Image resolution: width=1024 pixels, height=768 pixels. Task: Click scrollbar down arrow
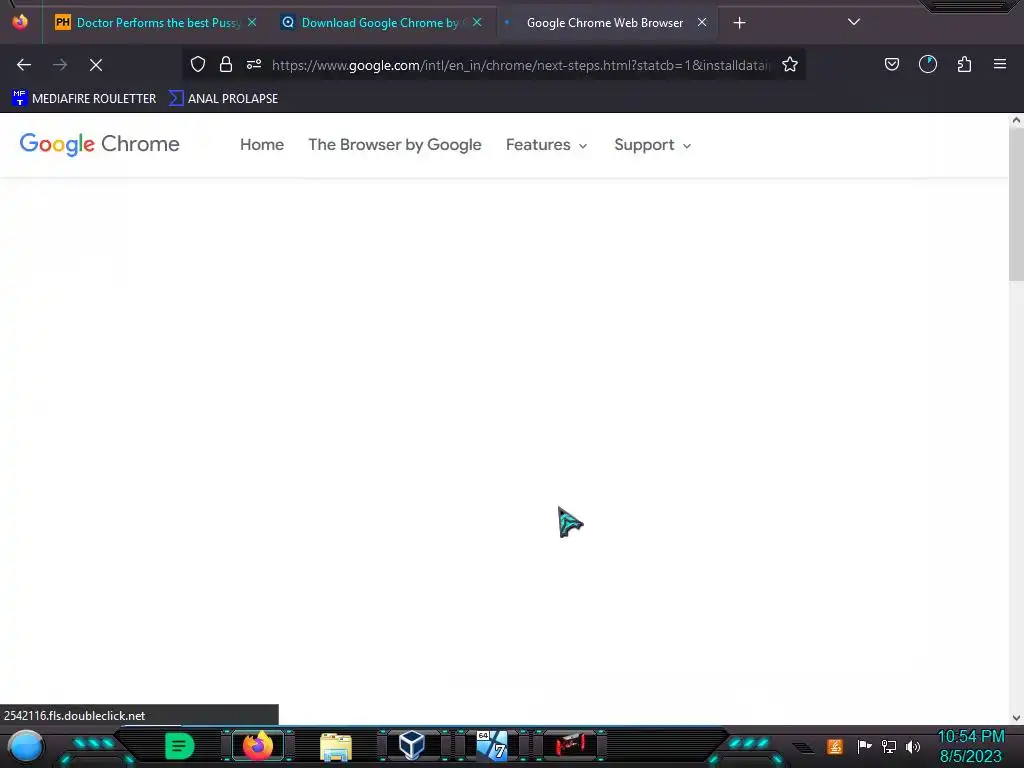tap(1016, 717)
